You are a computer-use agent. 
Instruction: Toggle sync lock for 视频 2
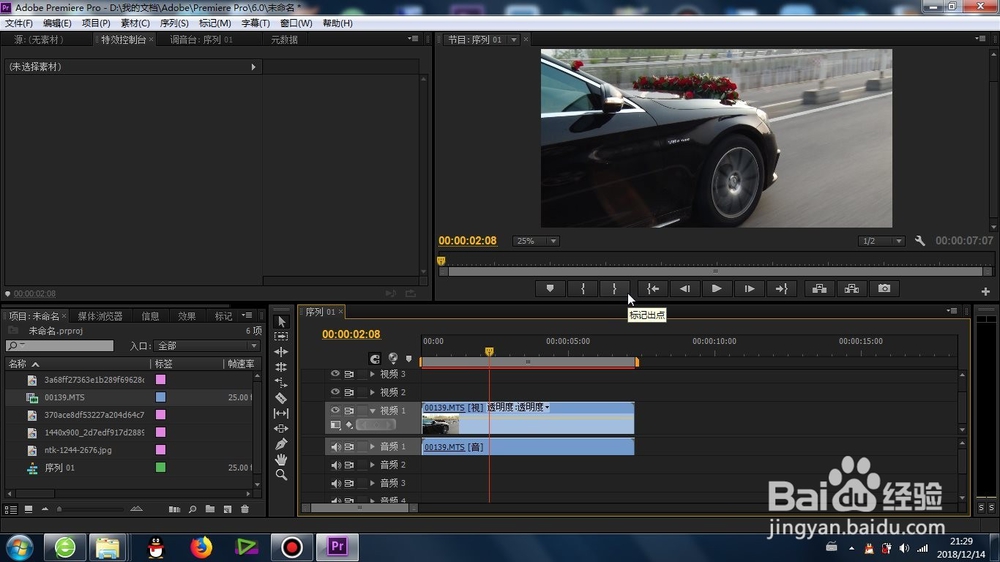pyautogui.click(x=349, y=392)
